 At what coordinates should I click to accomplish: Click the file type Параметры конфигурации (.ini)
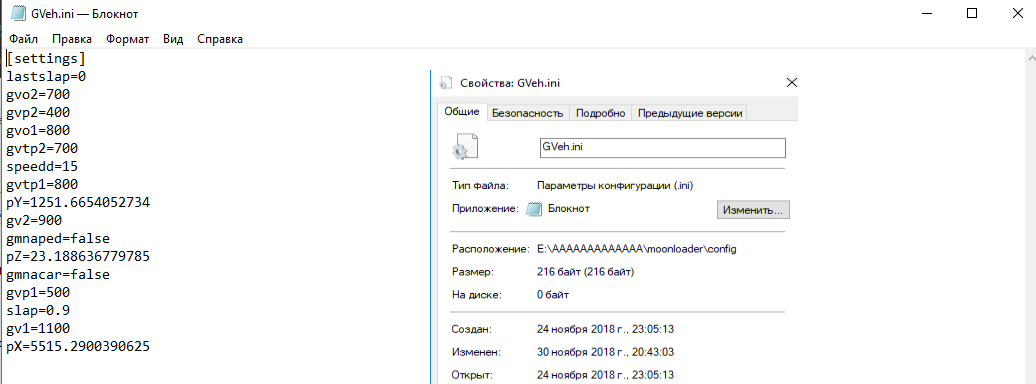pos(616,186)
